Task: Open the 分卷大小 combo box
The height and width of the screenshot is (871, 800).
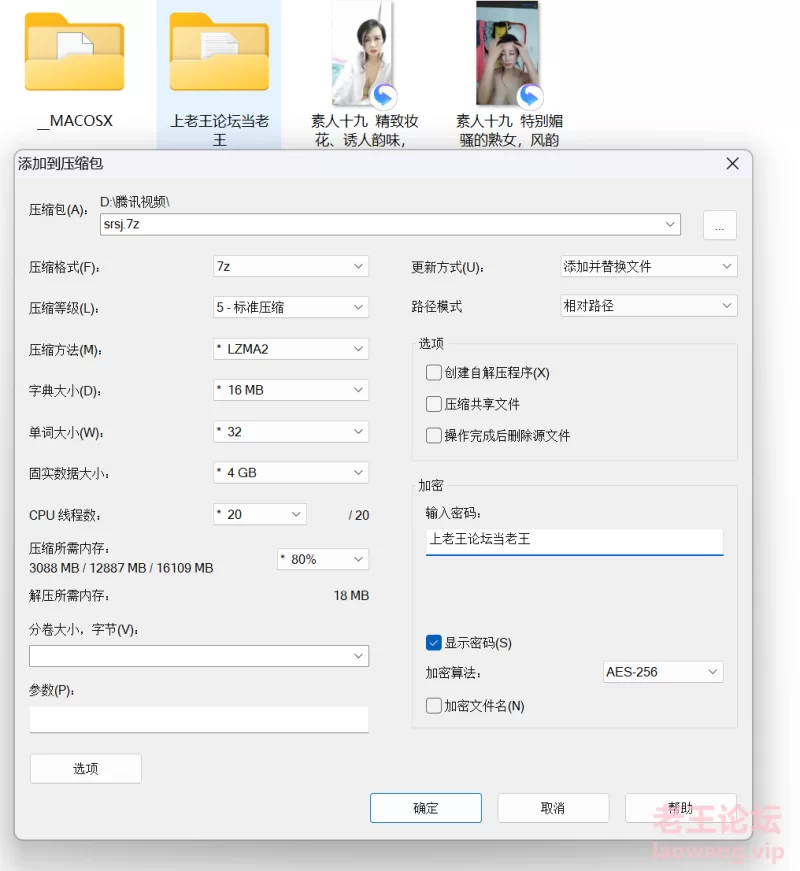Action: [199, 656]
